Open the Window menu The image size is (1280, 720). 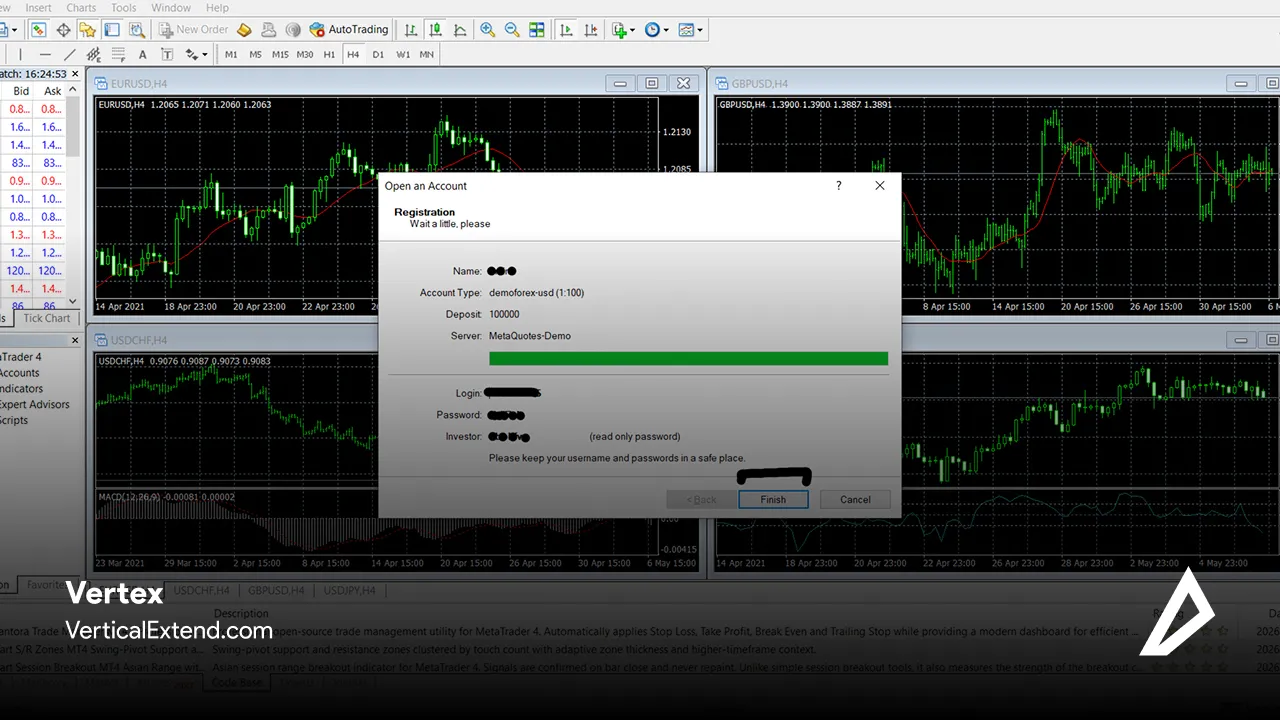click(171, 8)
